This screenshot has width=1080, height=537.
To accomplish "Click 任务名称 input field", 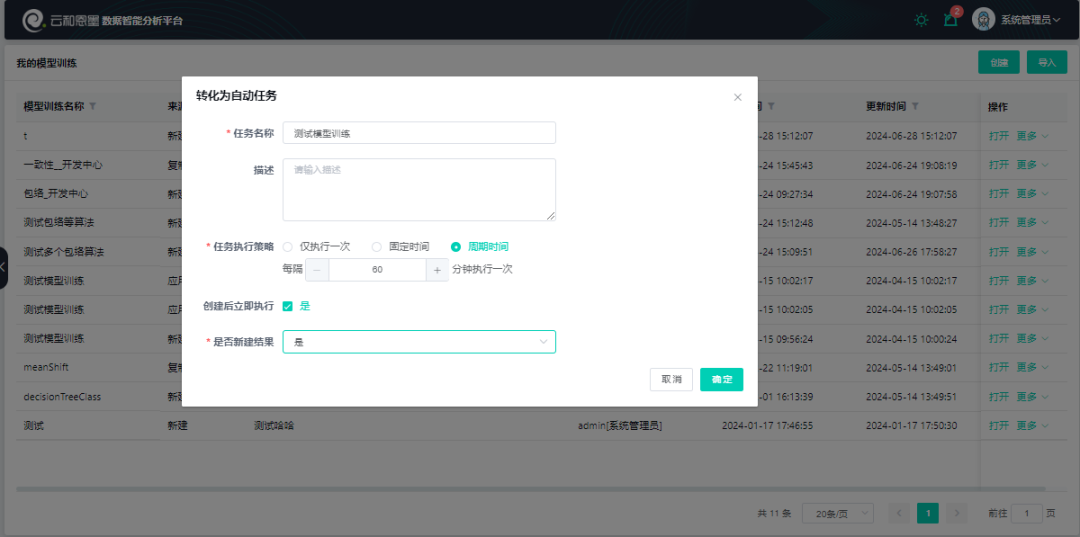I will pos(419,133).
